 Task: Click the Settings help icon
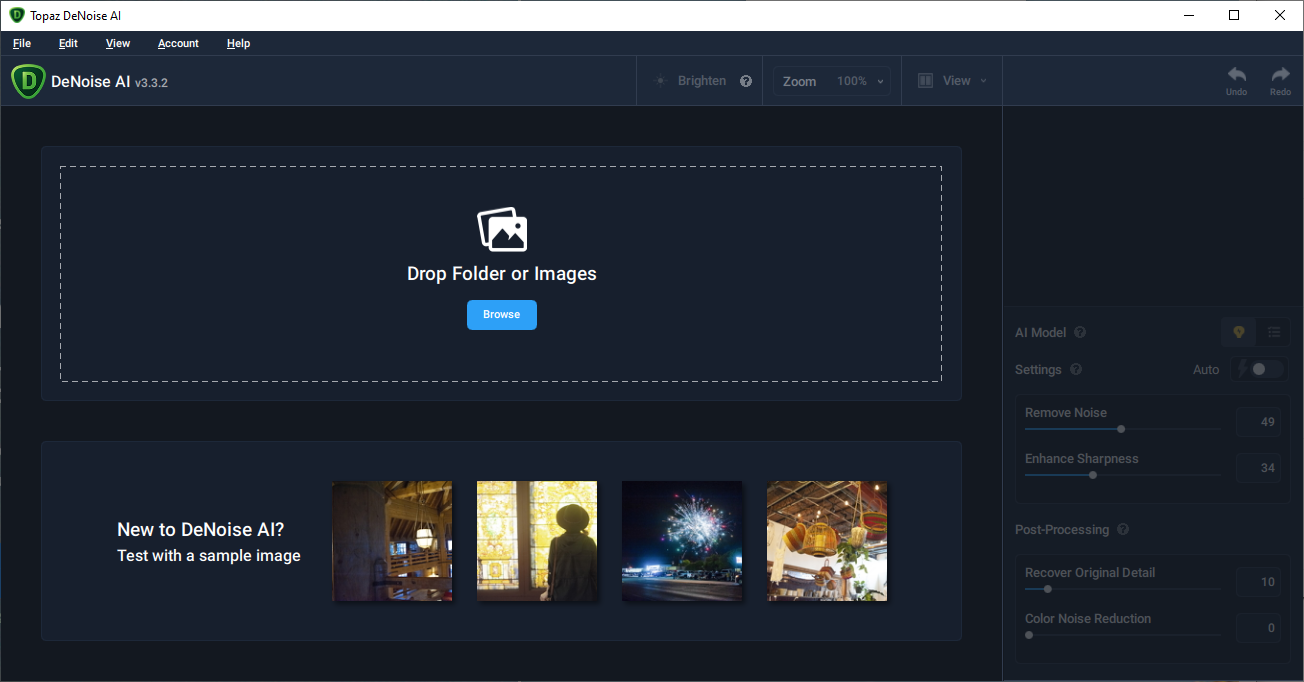click(1076, 369)
